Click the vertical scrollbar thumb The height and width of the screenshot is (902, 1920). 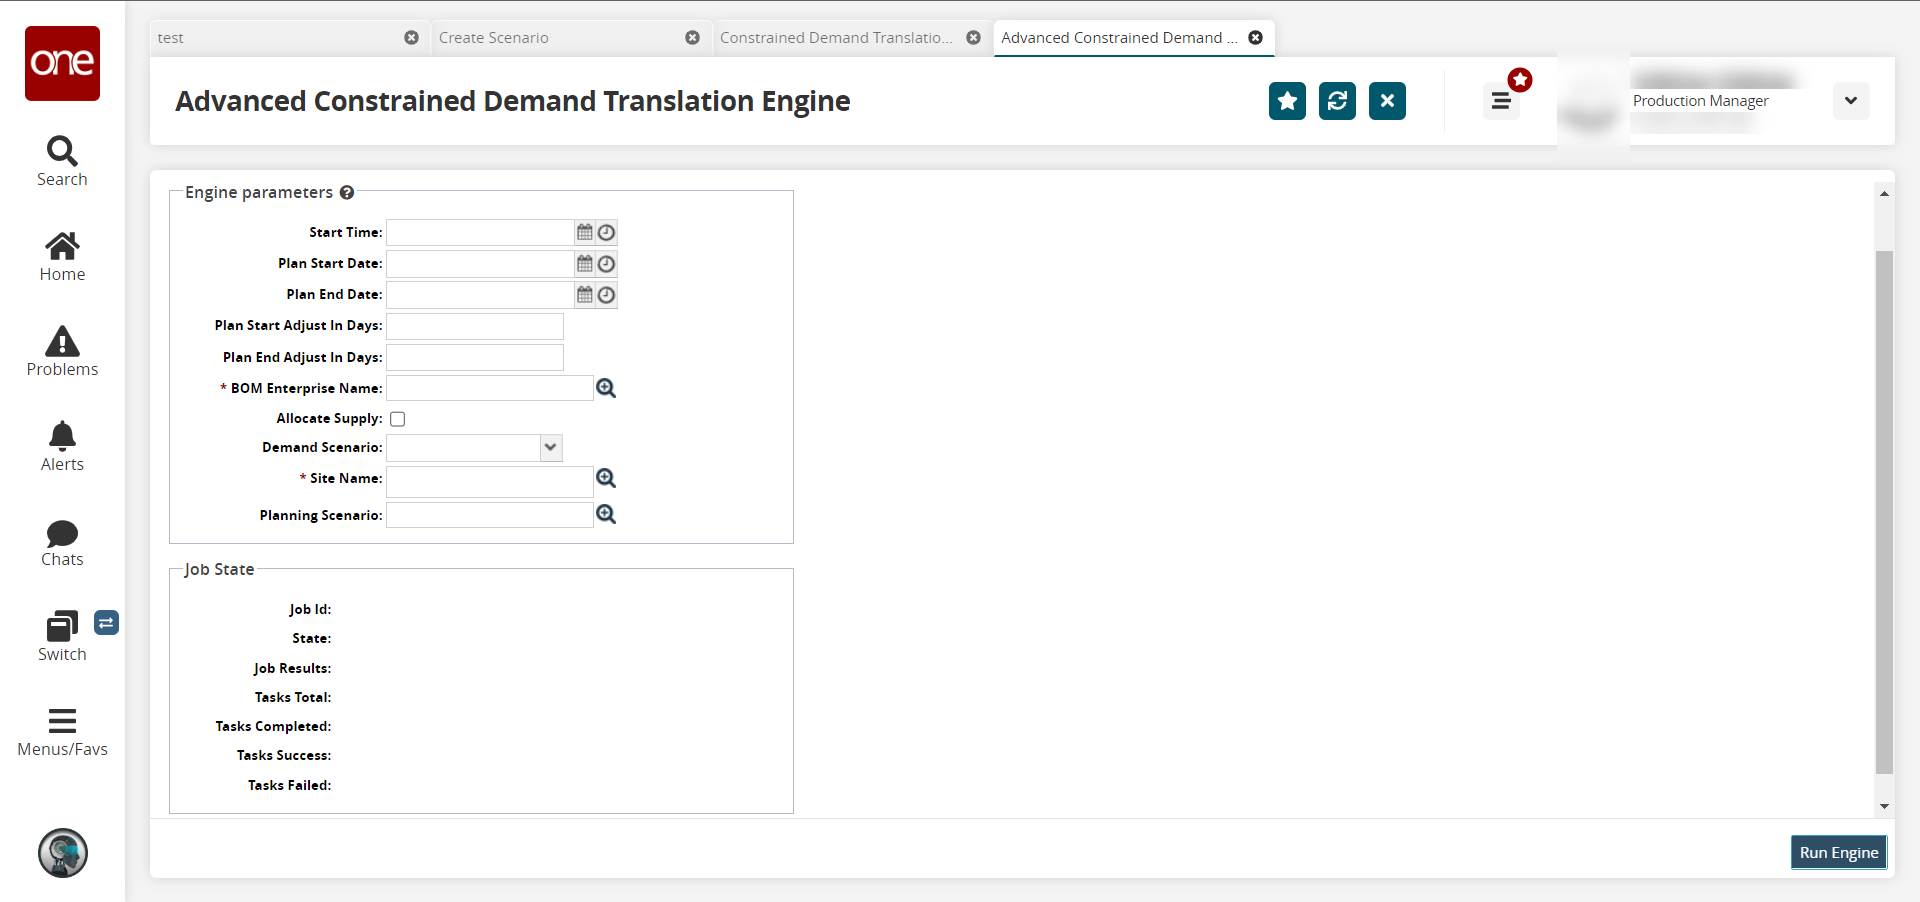1884,512
